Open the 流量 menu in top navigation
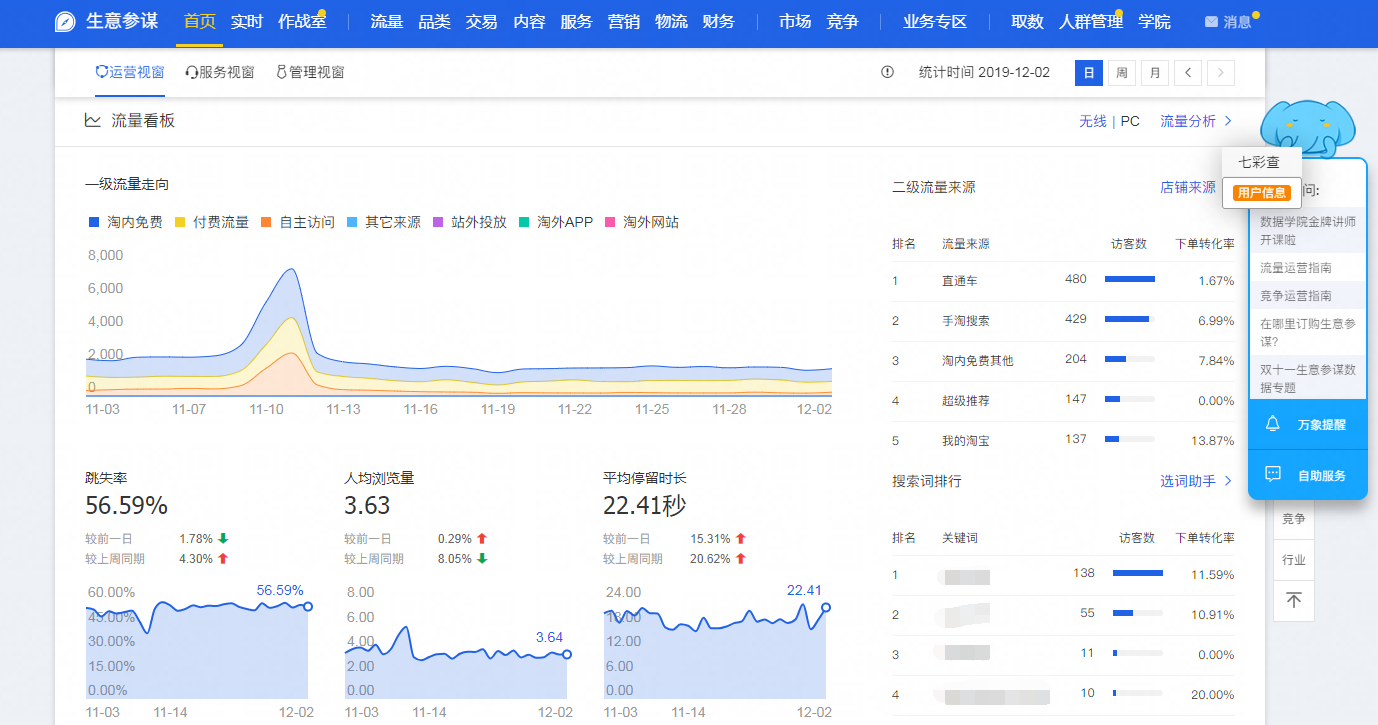Screen dimensions: 1378x725 pyautogui.click(x=386, y=22)
